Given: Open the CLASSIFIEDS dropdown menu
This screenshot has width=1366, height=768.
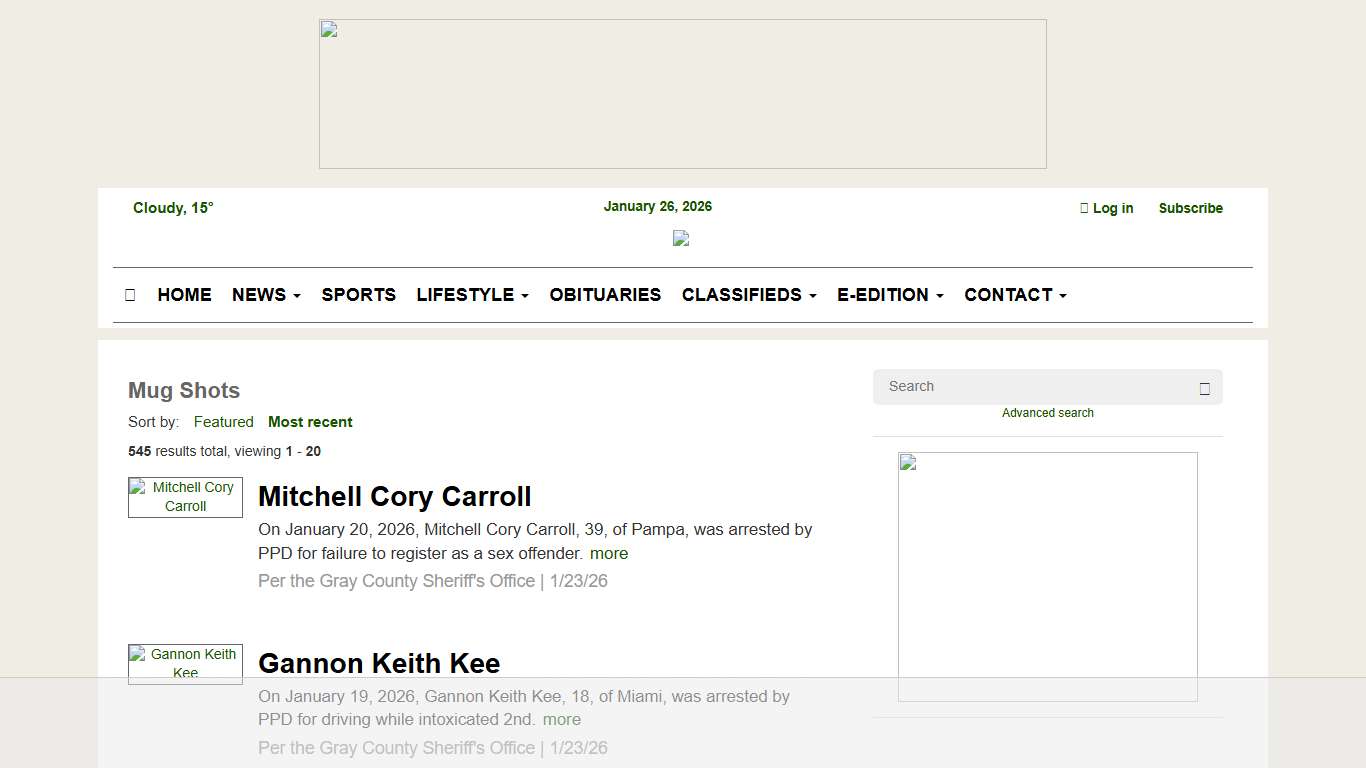Looking at the screenshot, I should [749, 295].
